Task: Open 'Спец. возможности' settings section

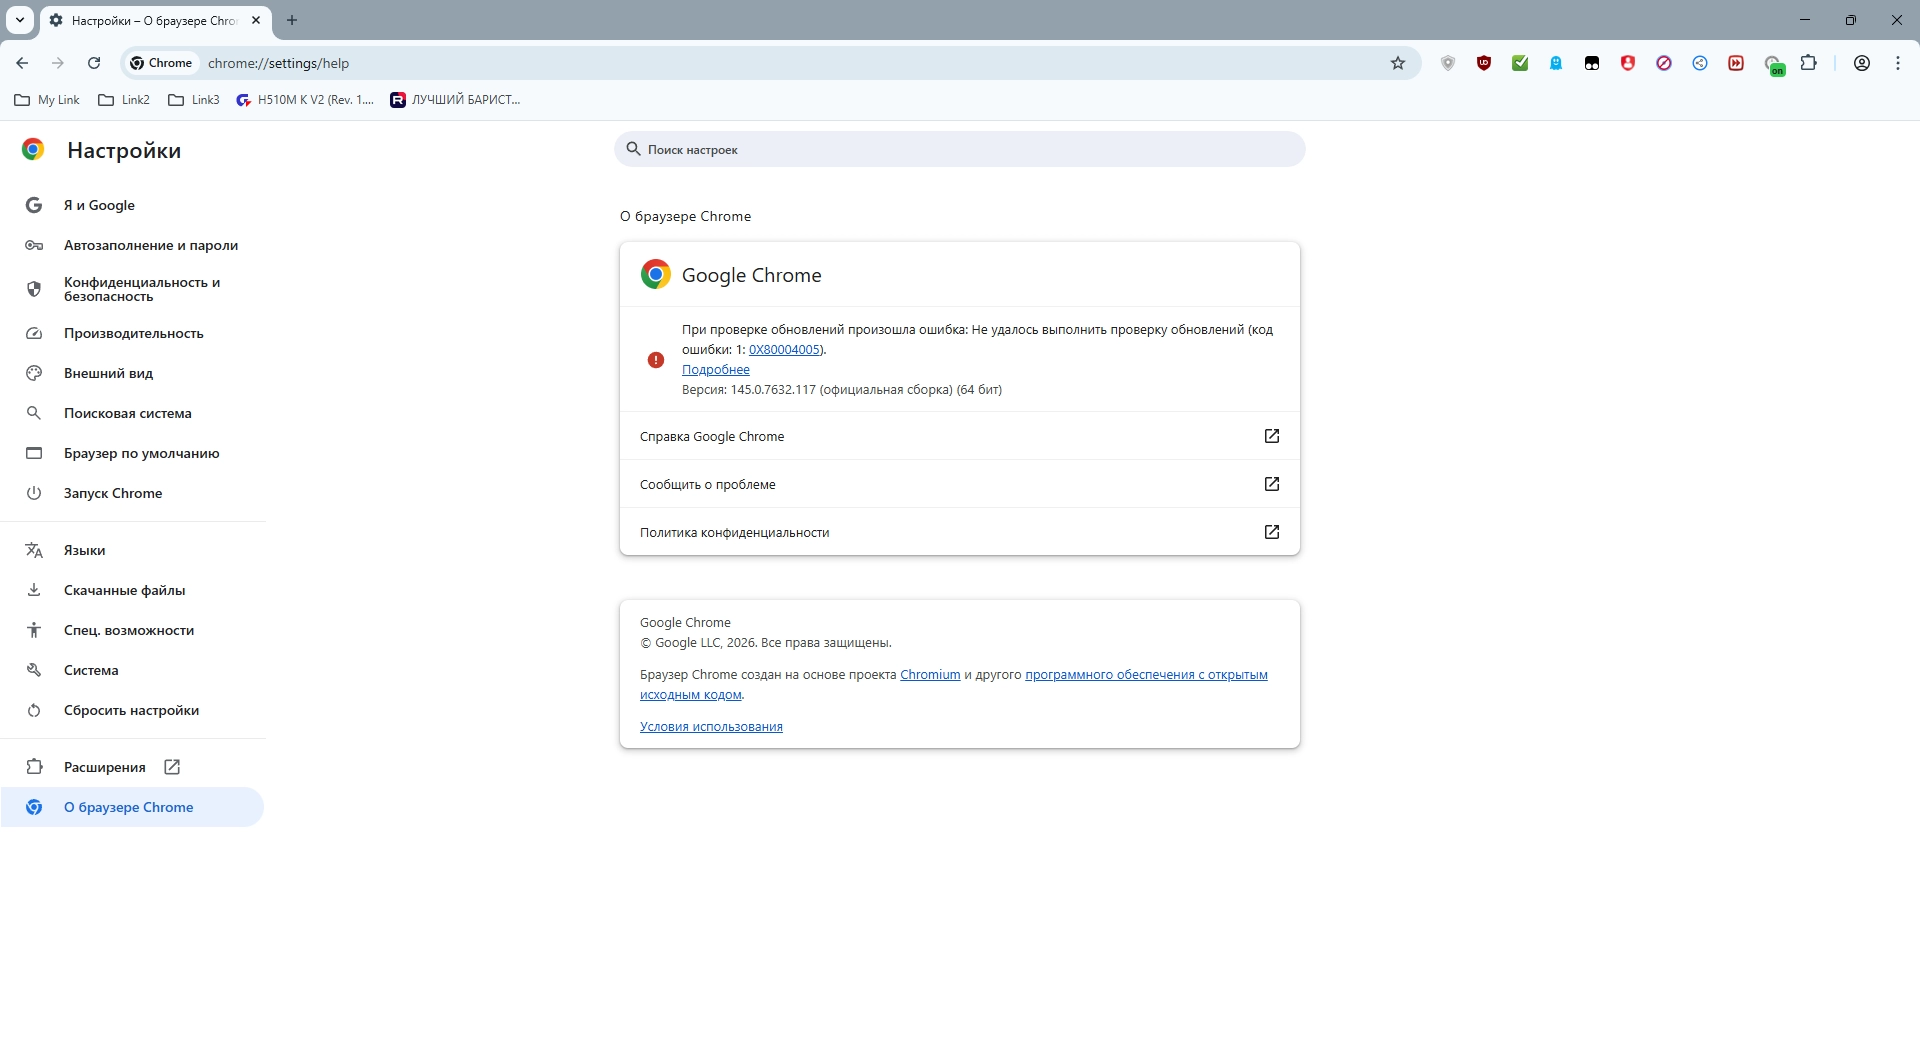Action: (x=132, y=630)
